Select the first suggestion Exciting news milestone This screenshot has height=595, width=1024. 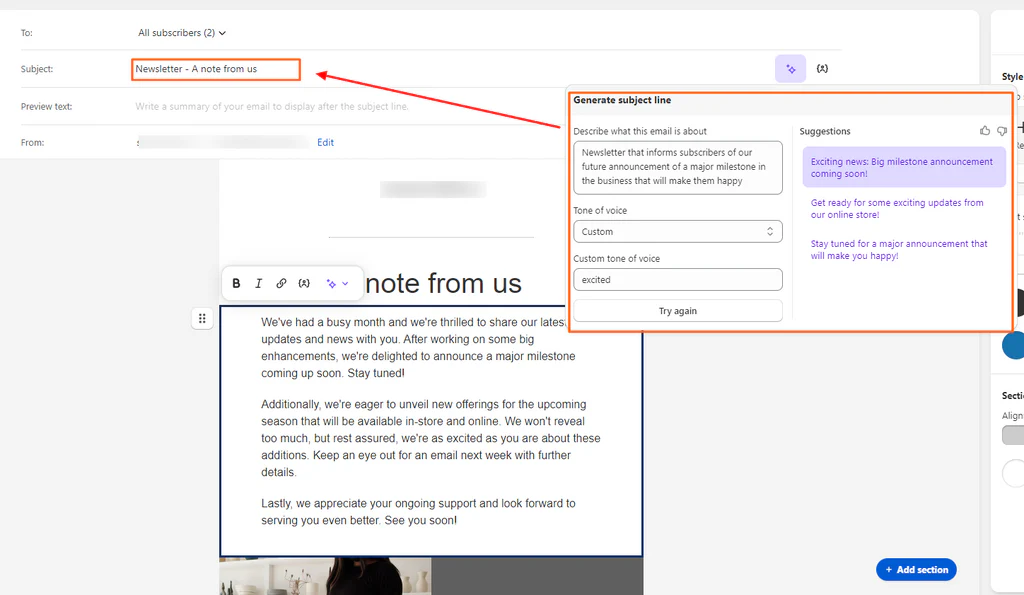tap(903, 167)
